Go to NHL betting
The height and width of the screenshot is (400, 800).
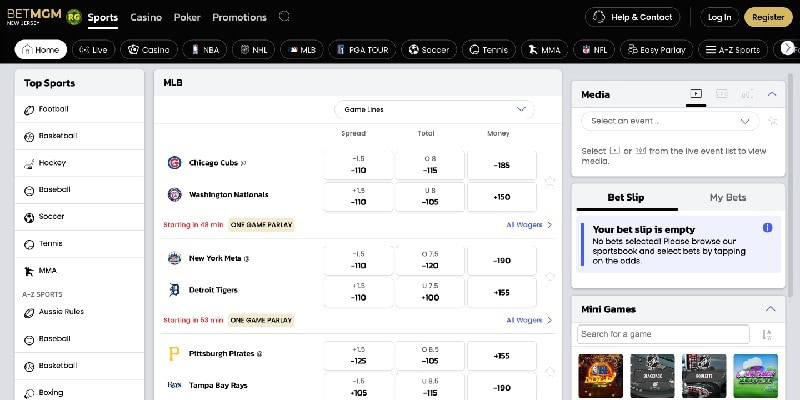(x=253, y=49)
